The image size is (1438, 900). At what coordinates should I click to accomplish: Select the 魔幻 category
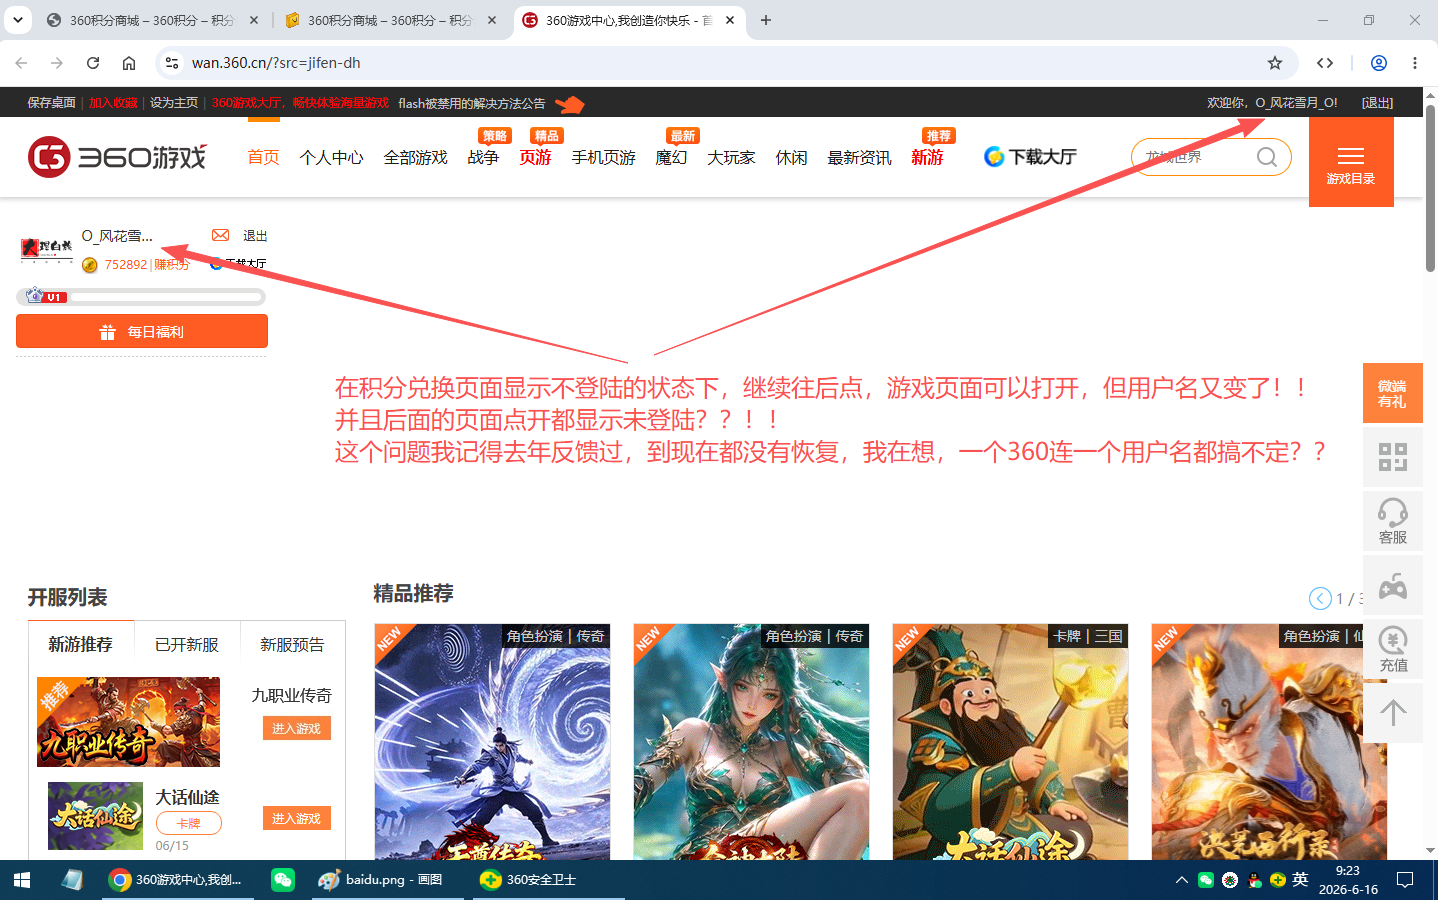pyautogui.click(x=671, y=157)
